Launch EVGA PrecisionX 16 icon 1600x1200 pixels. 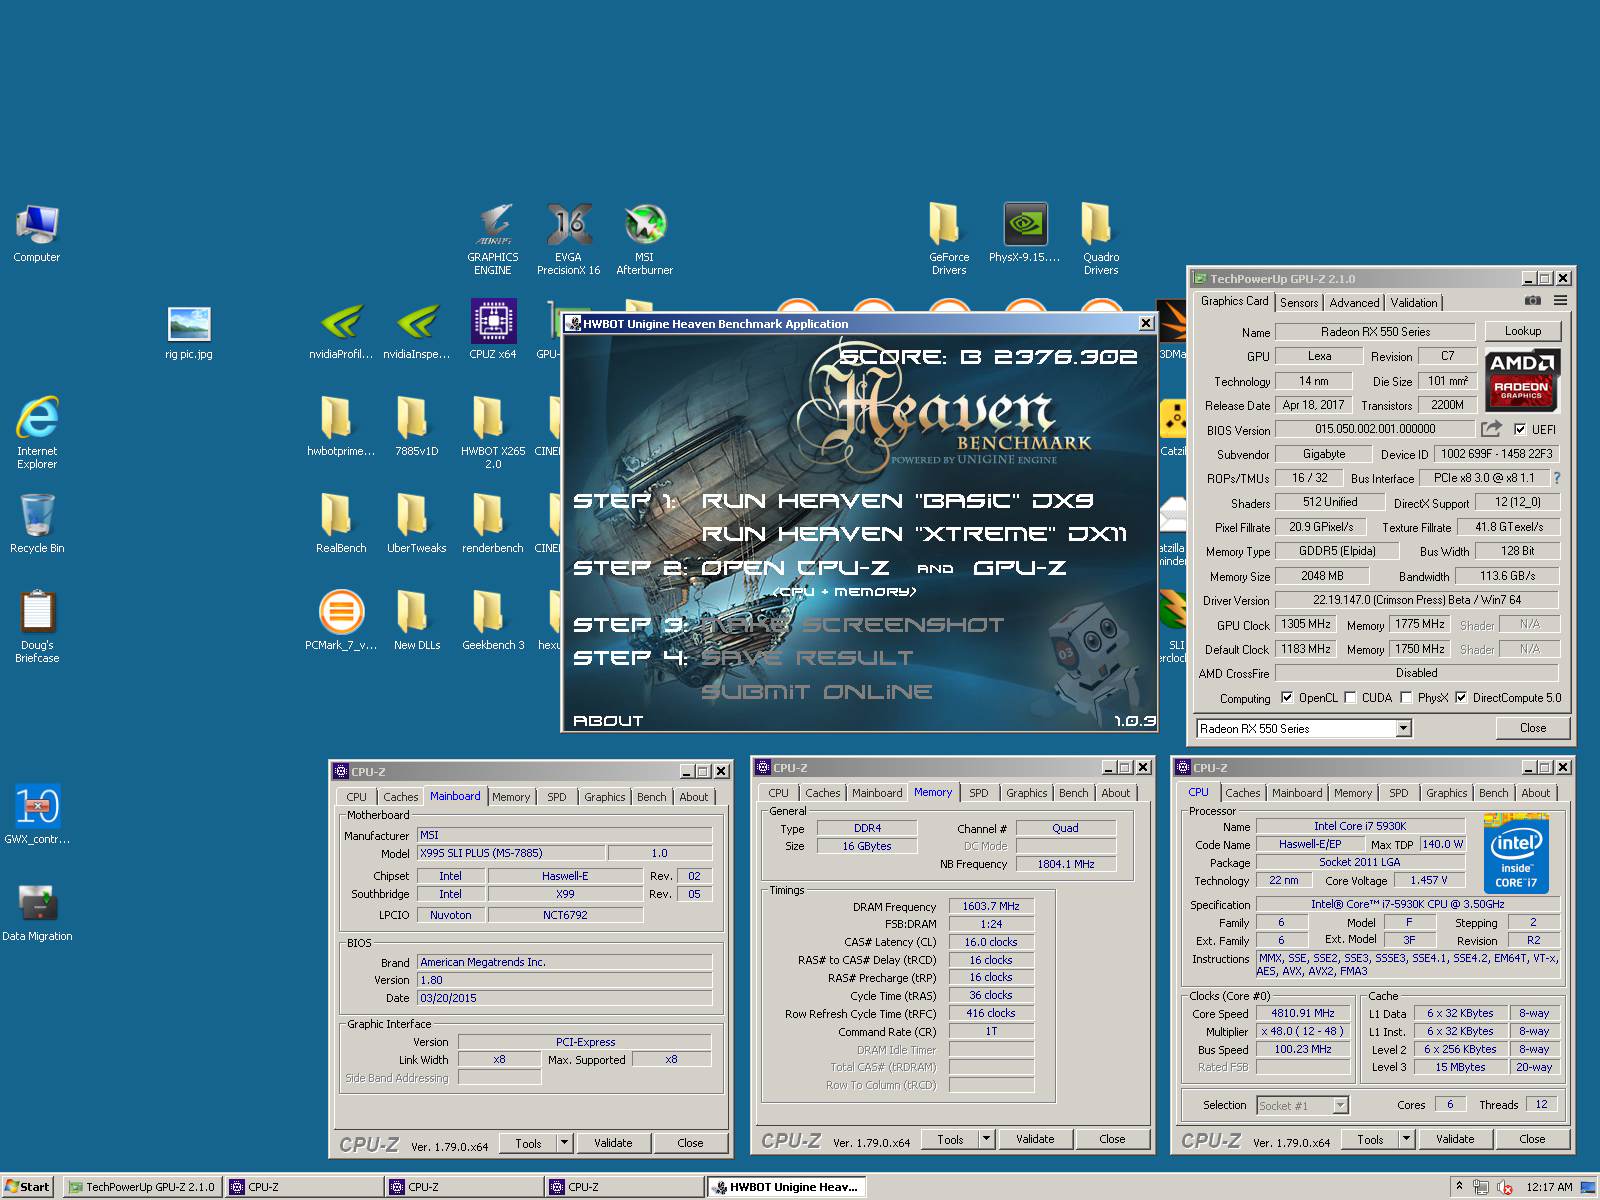(568, 240)
